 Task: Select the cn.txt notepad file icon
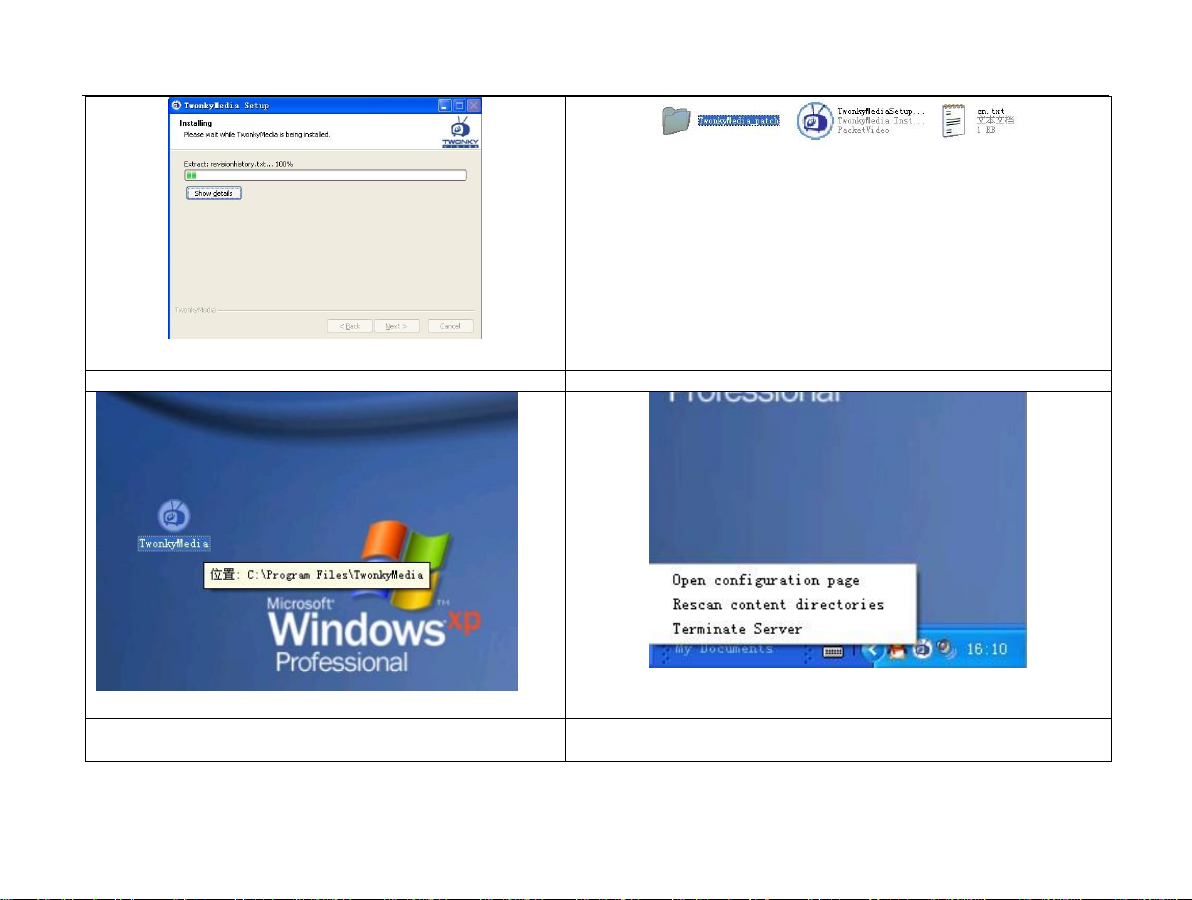(x=953, y=120)
